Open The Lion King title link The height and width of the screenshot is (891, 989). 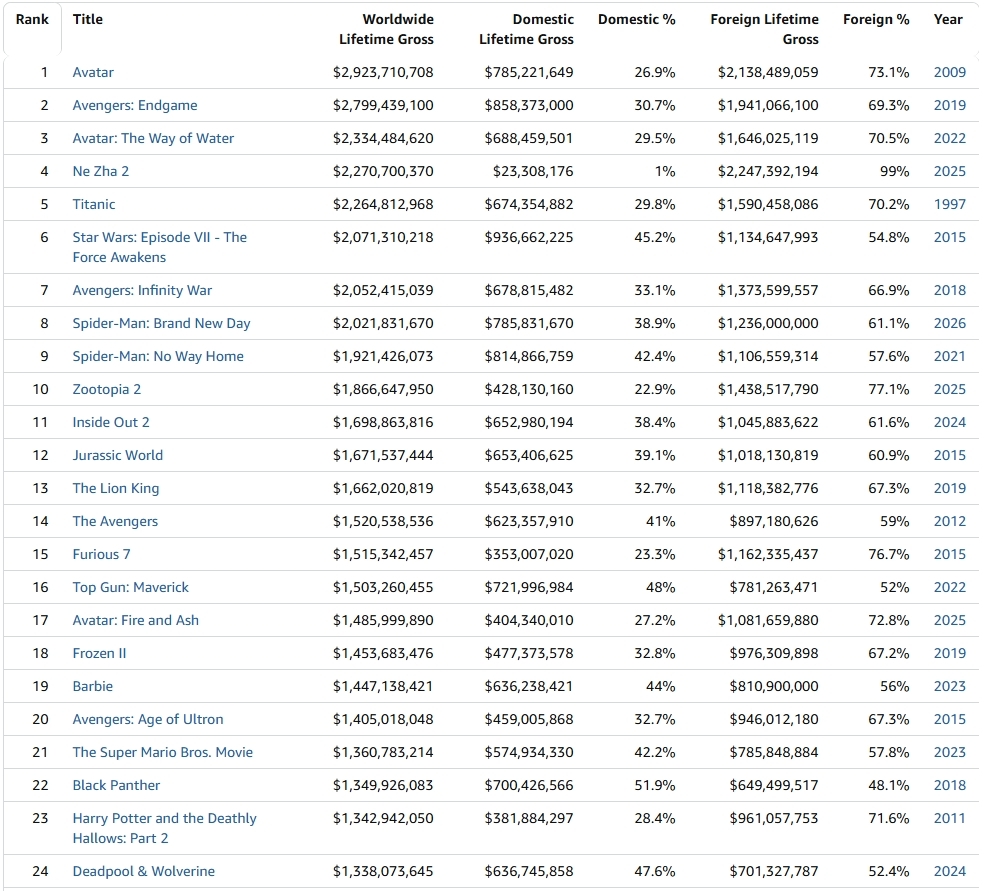(x=115, y=489)
